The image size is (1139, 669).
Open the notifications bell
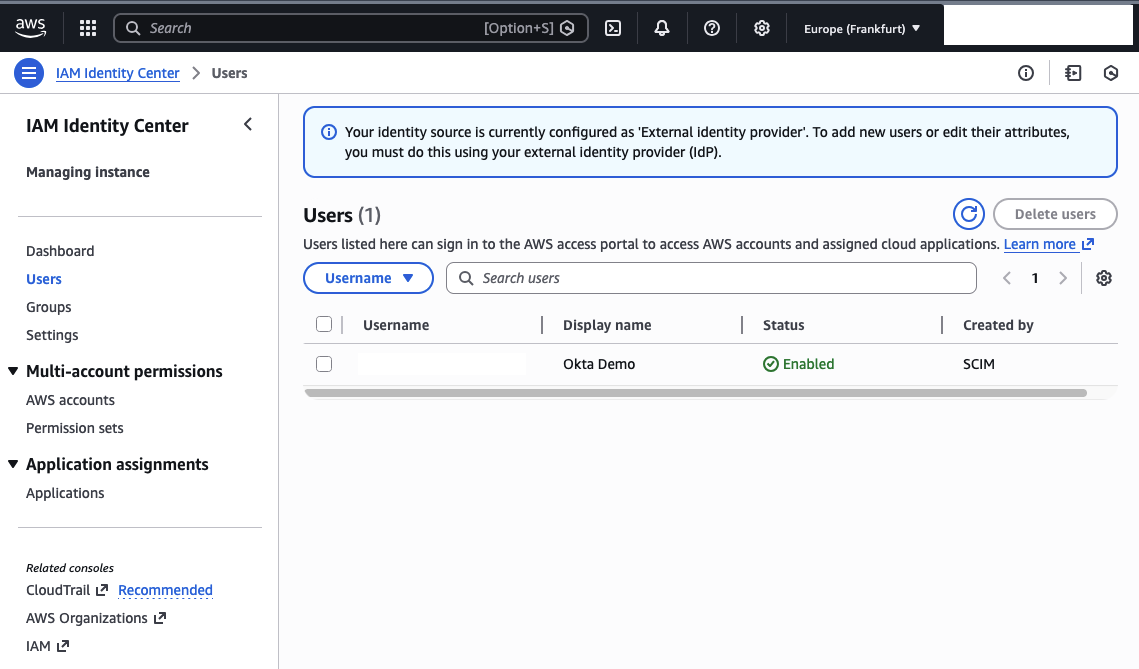point(661,28)
